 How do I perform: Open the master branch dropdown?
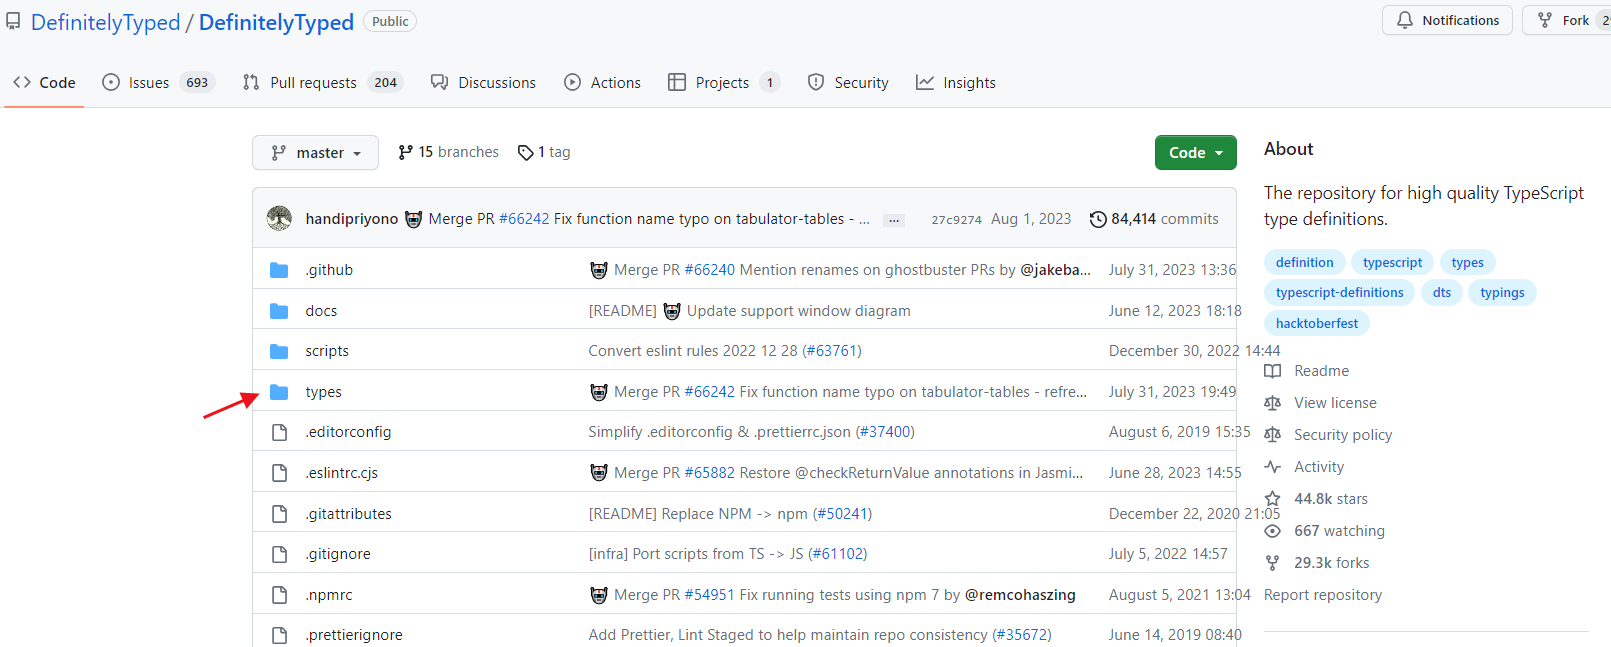pos(315,152)
